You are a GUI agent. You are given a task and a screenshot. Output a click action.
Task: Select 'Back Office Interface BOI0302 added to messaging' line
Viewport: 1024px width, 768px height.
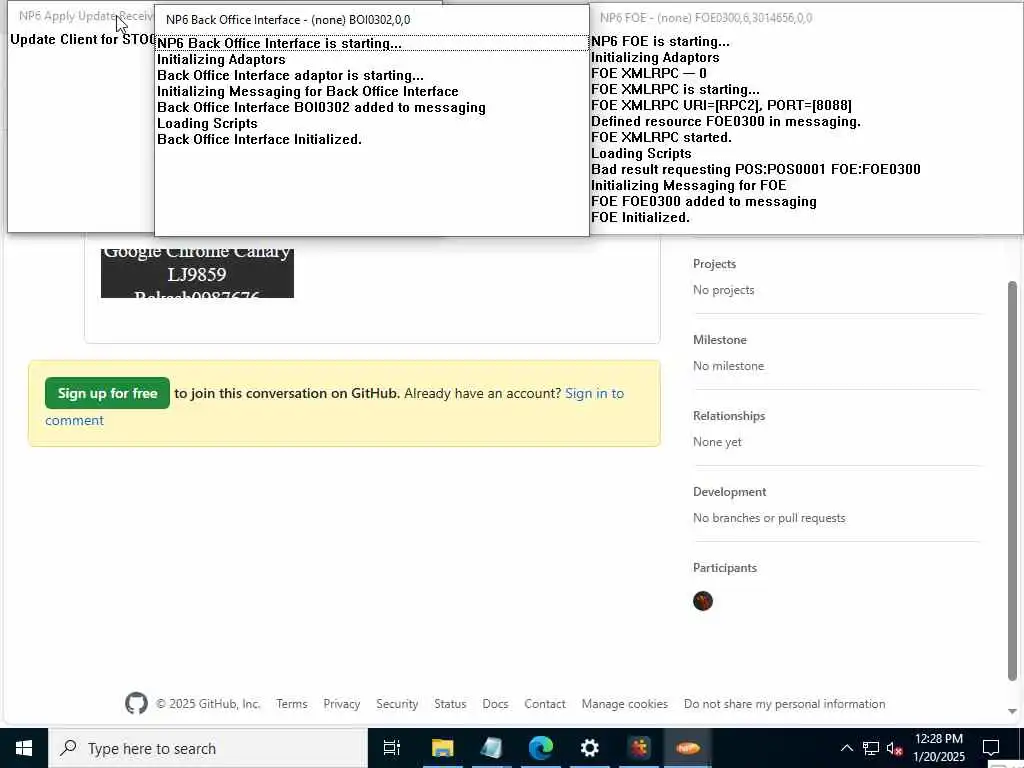(321, 107)
